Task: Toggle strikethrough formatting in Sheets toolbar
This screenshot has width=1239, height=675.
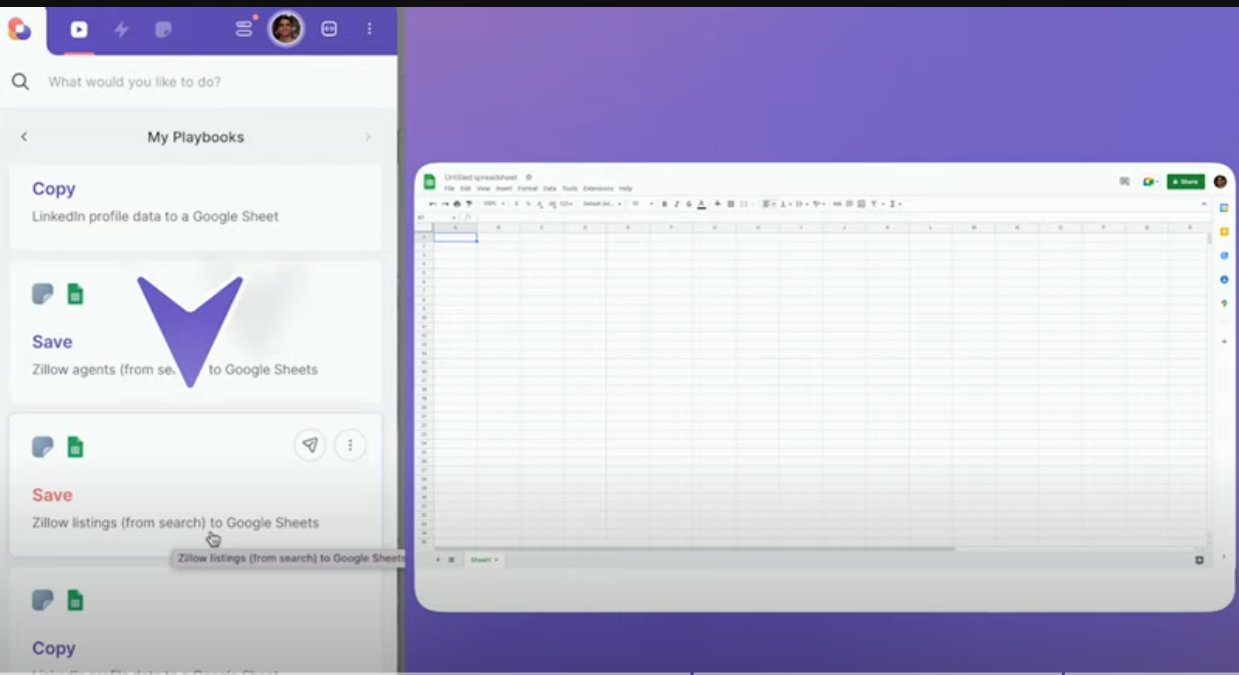Action: [x=689, y=204]
